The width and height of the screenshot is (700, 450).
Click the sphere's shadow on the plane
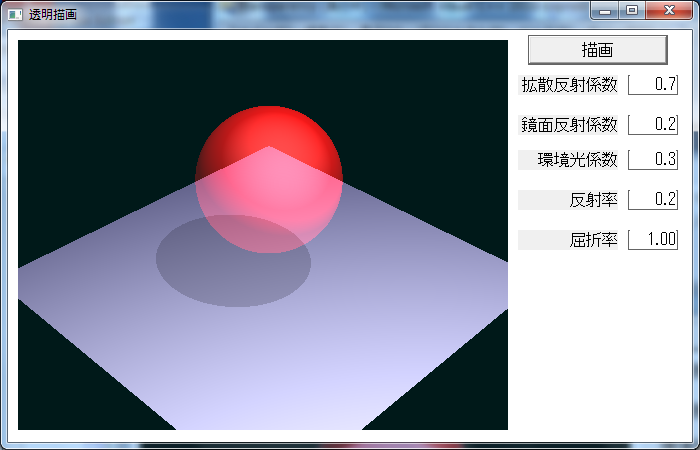(x=233, y=261)
